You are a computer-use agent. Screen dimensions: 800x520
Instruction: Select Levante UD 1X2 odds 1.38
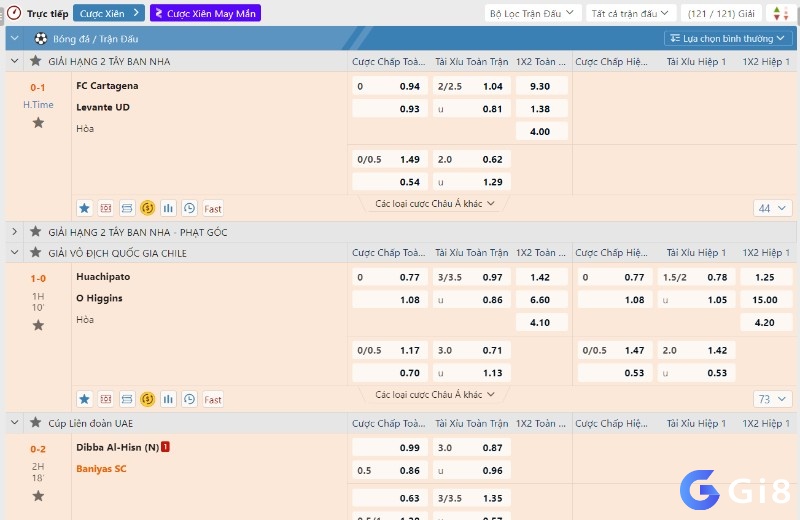[x=541, y=109]
